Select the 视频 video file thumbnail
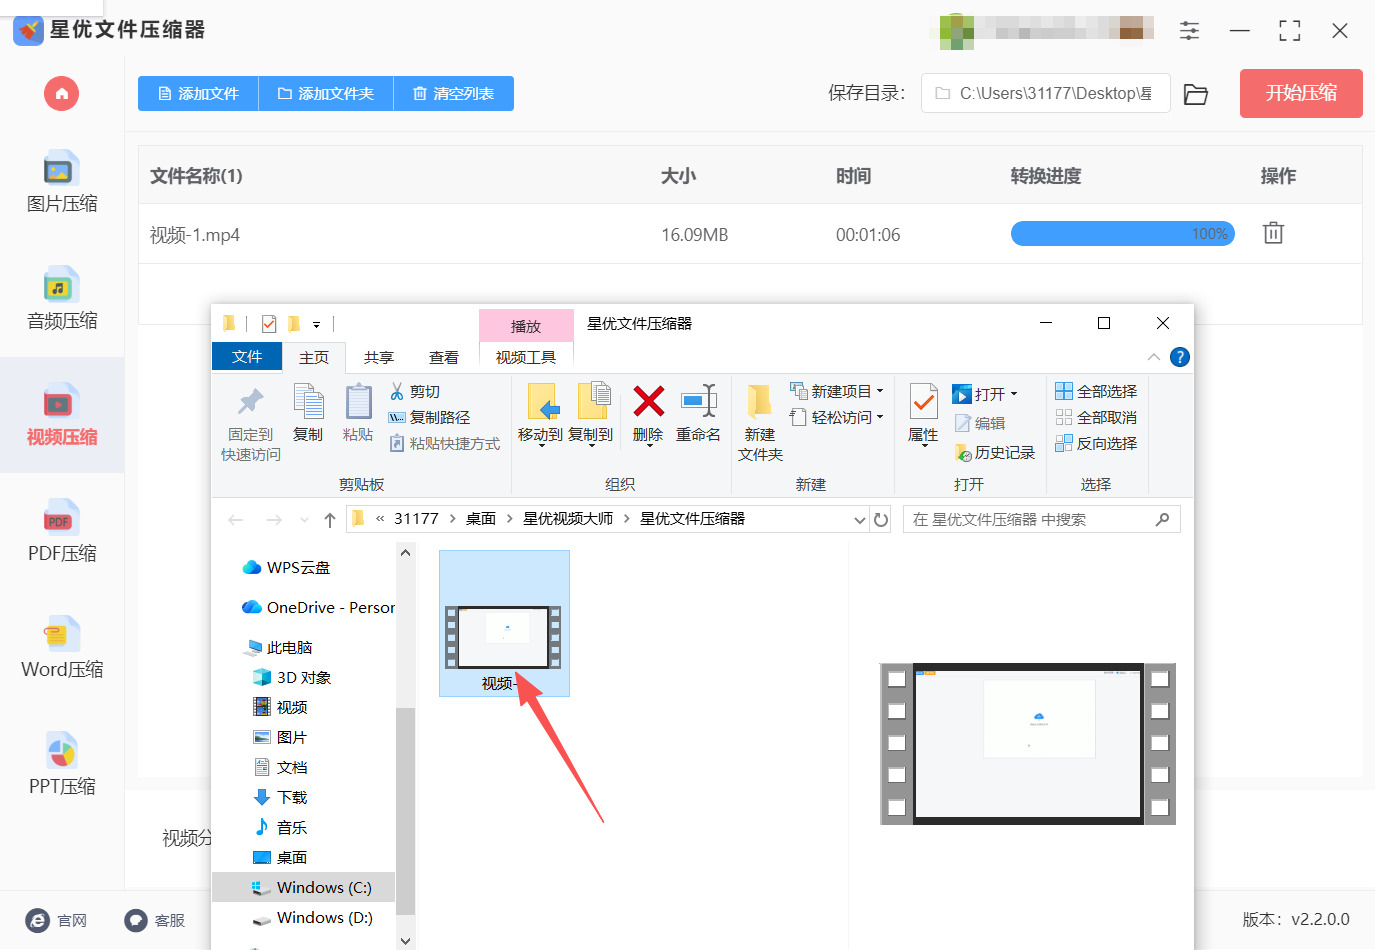1375x950 pixels. click(504, 623)
